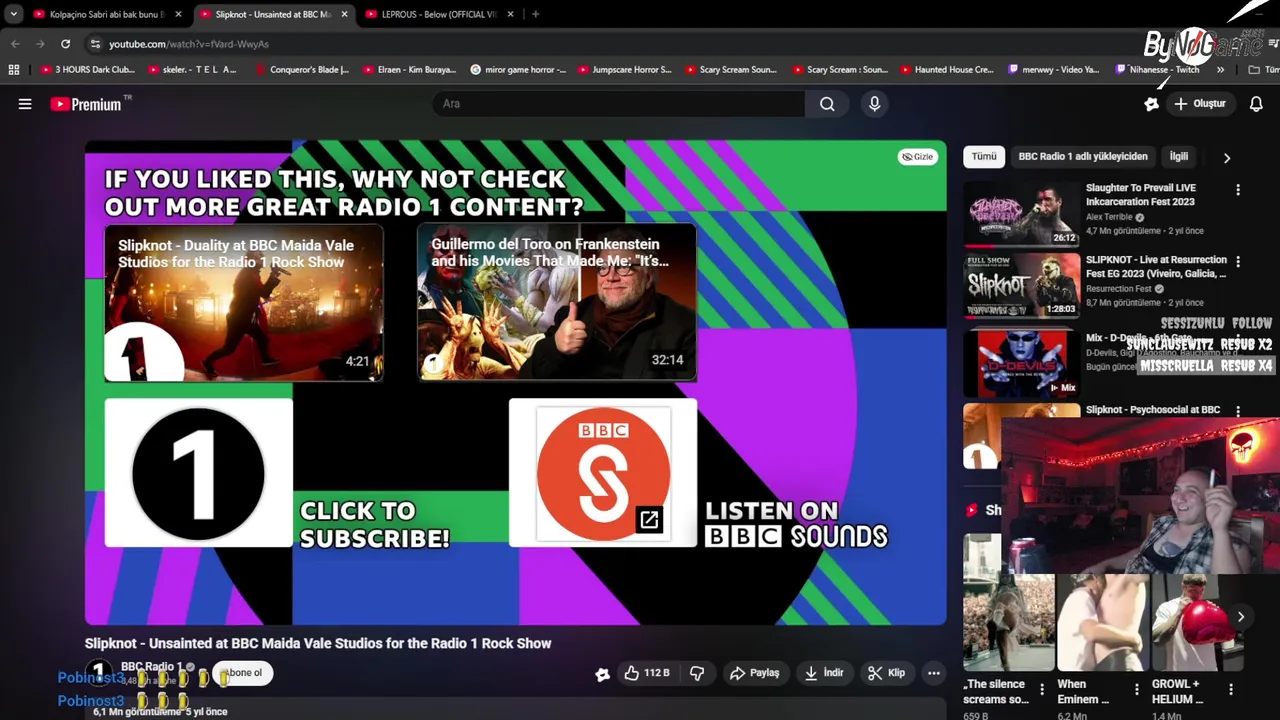
Task: Open the Slipknot Duality end screen video
Action: pyautogui.click(x=244, y=303)
